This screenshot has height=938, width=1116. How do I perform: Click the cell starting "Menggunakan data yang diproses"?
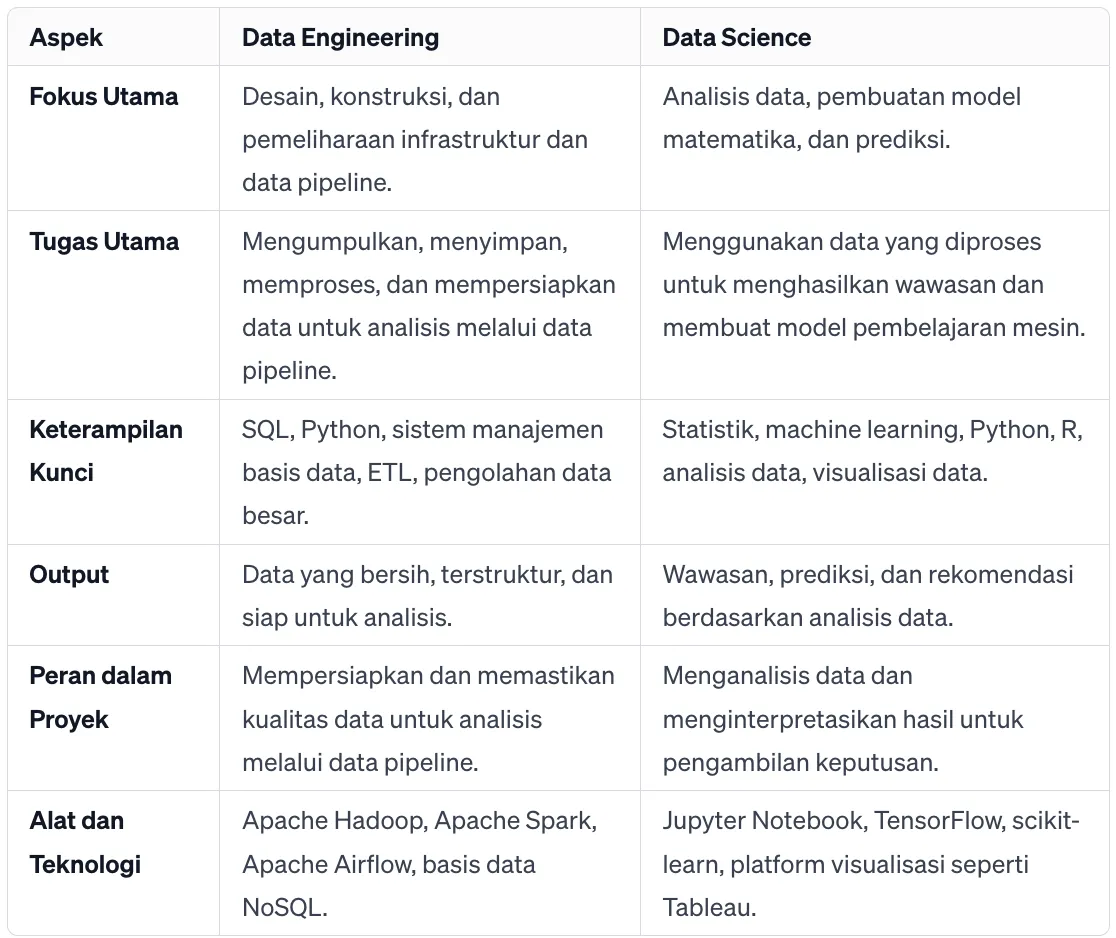(x=873, y=285)
